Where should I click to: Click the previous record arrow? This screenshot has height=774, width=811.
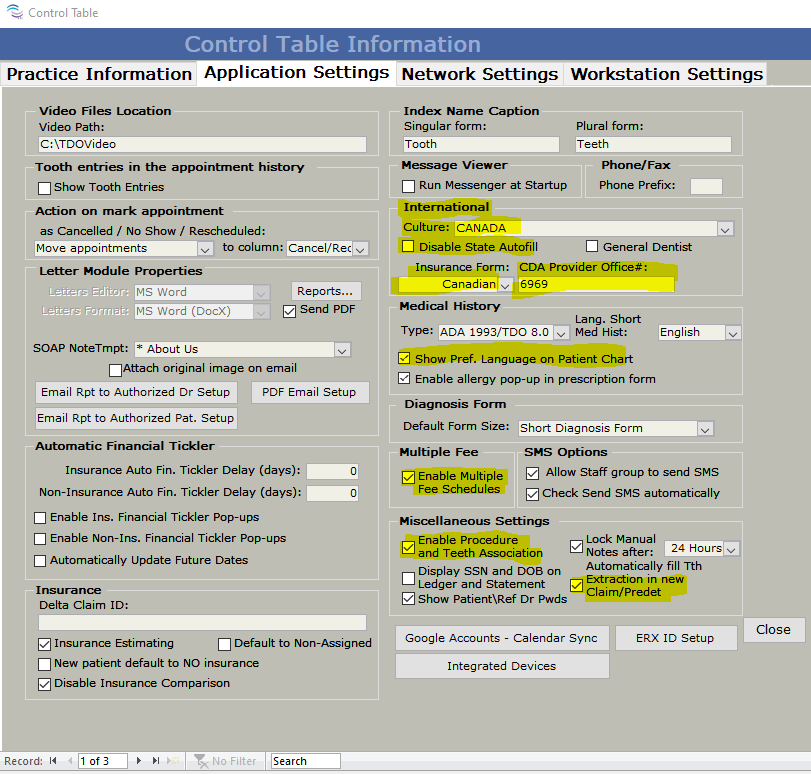(x=68, y=761)
